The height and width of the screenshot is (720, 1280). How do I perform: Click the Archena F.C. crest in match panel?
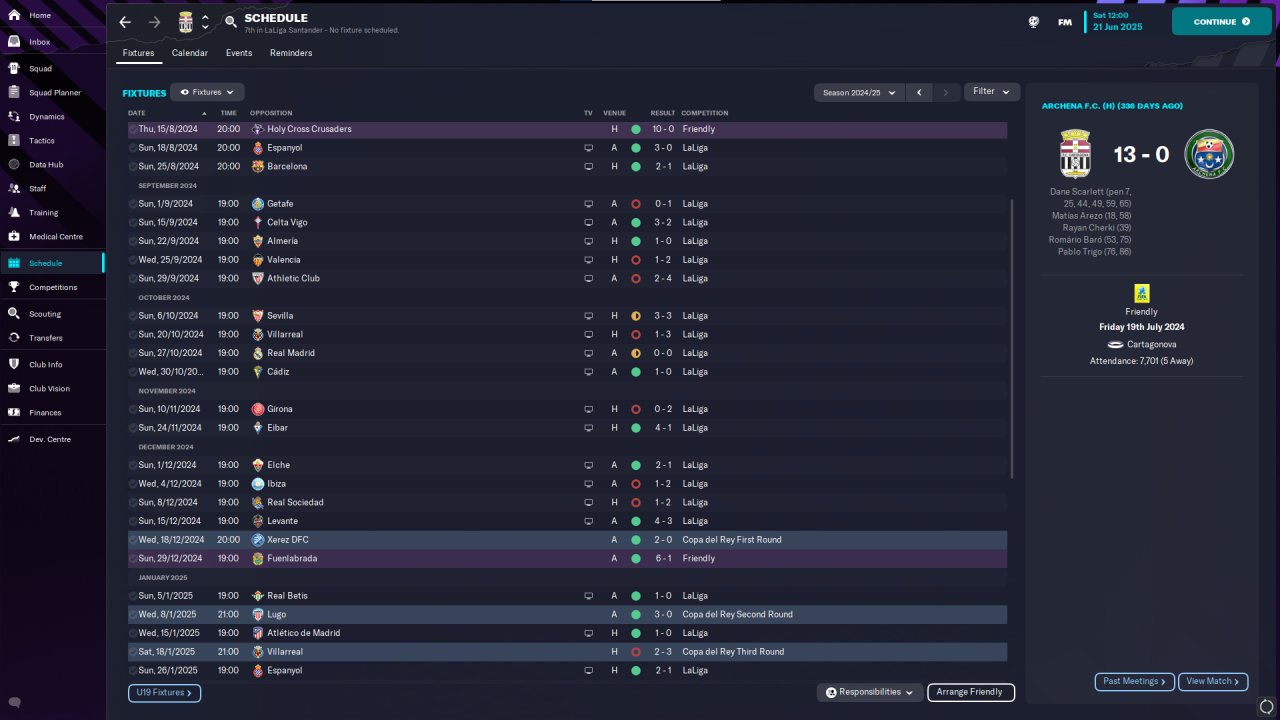(x=1209, y=154)
